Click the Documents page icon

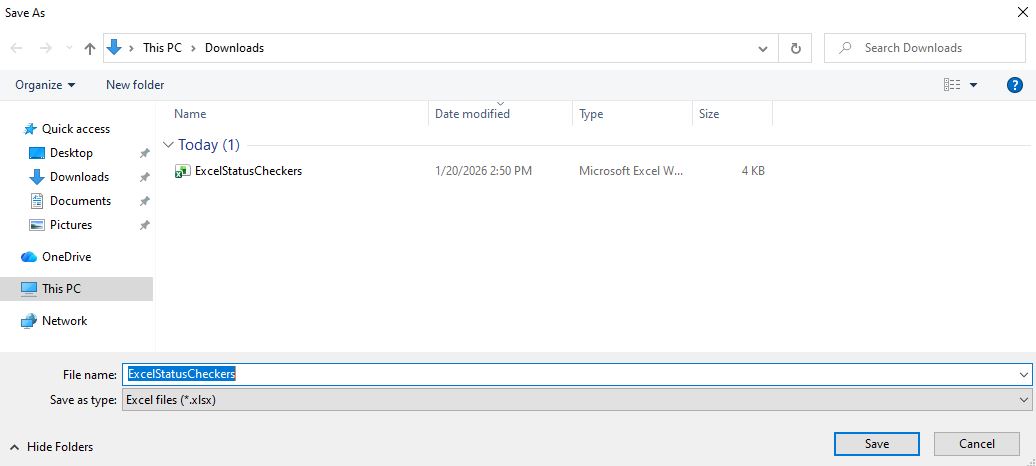click(37, 200)
